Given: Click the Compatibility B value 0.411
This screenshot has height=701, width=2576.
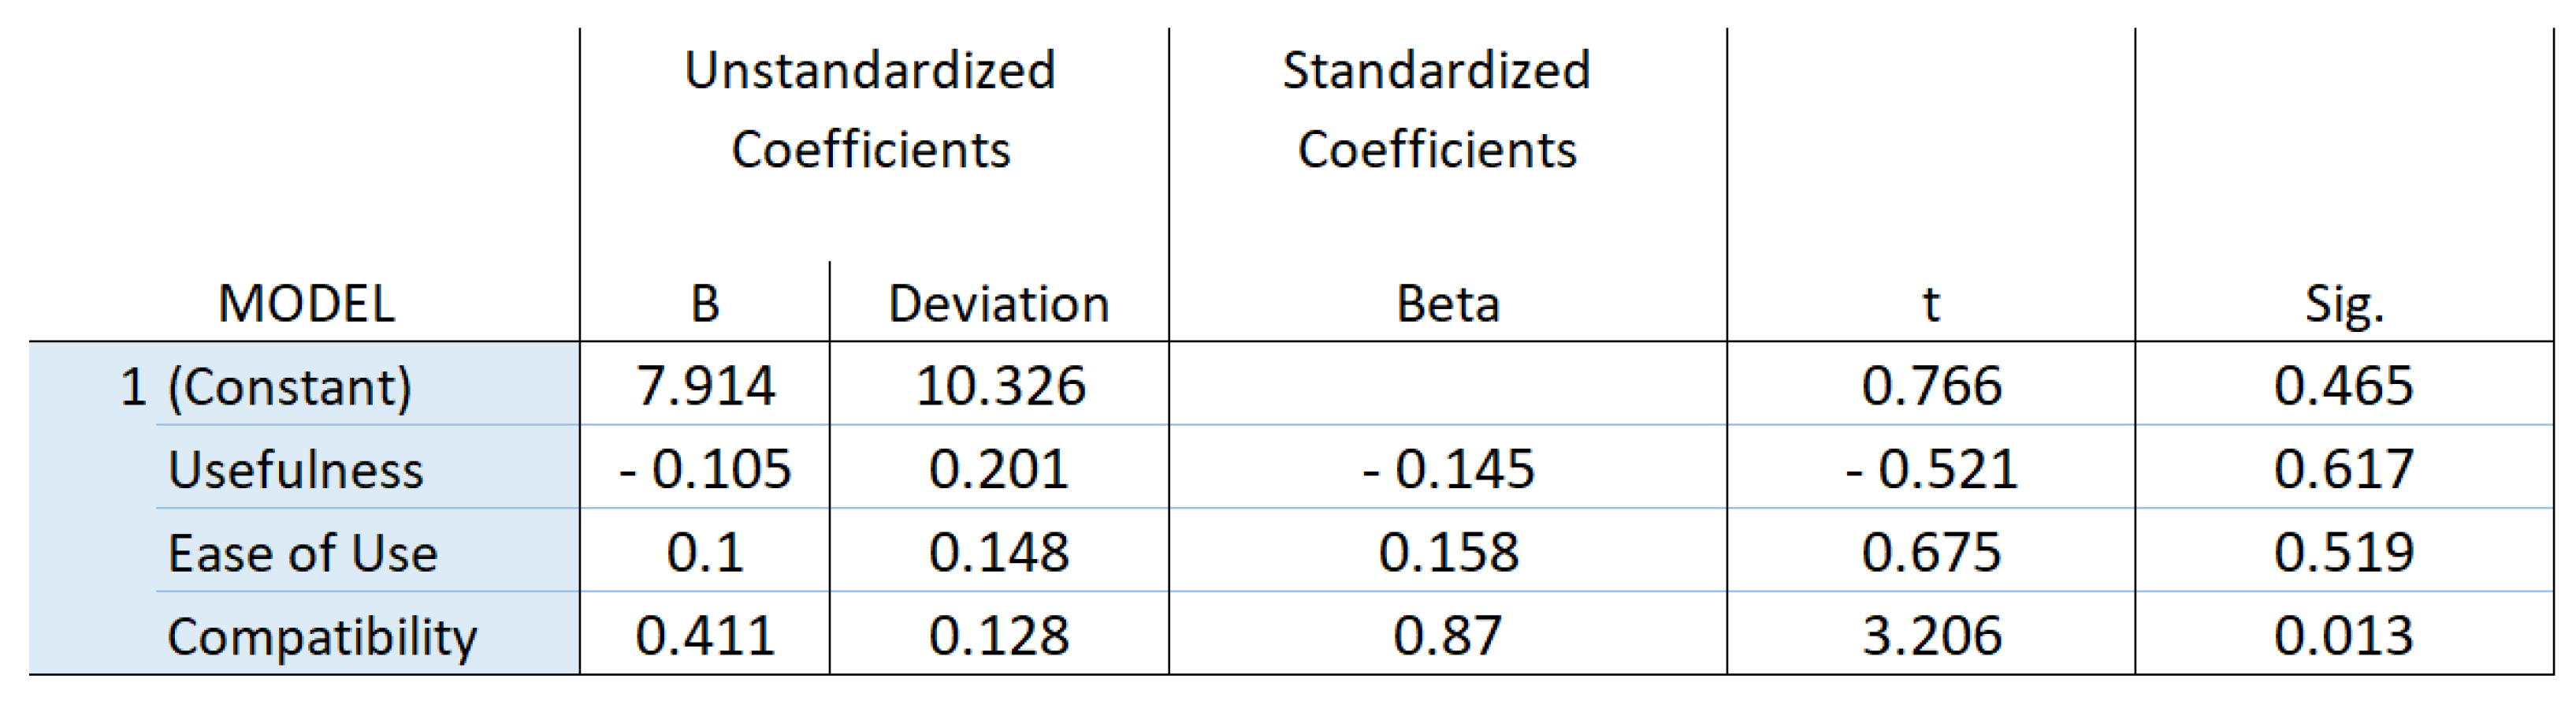Looking at the screenshot, I should pos(705,636).
